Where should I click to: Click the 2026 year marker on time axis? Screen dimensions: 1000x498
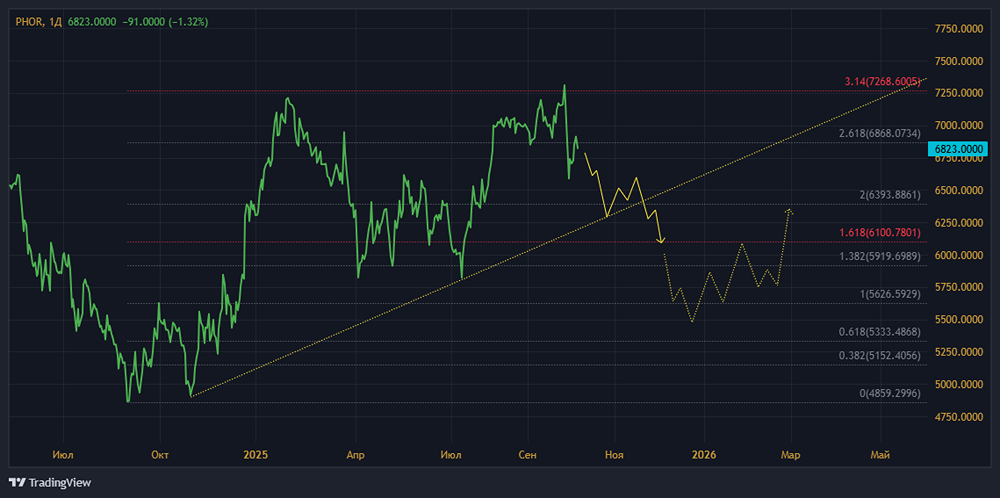[x=704, y=455]
